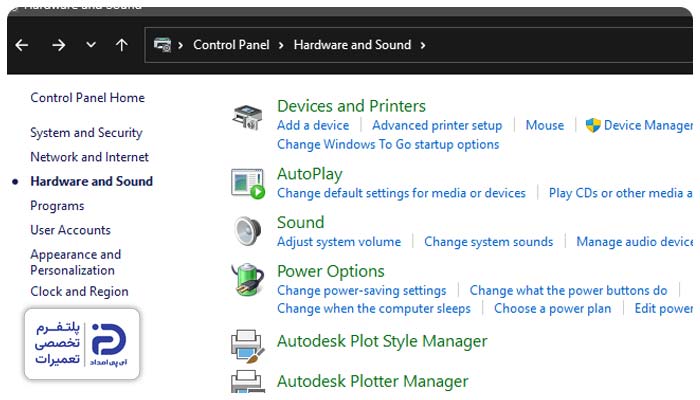700x400 pixels.
Task: Click the Control Panel icon in the address bar
Action: (162, 45)
